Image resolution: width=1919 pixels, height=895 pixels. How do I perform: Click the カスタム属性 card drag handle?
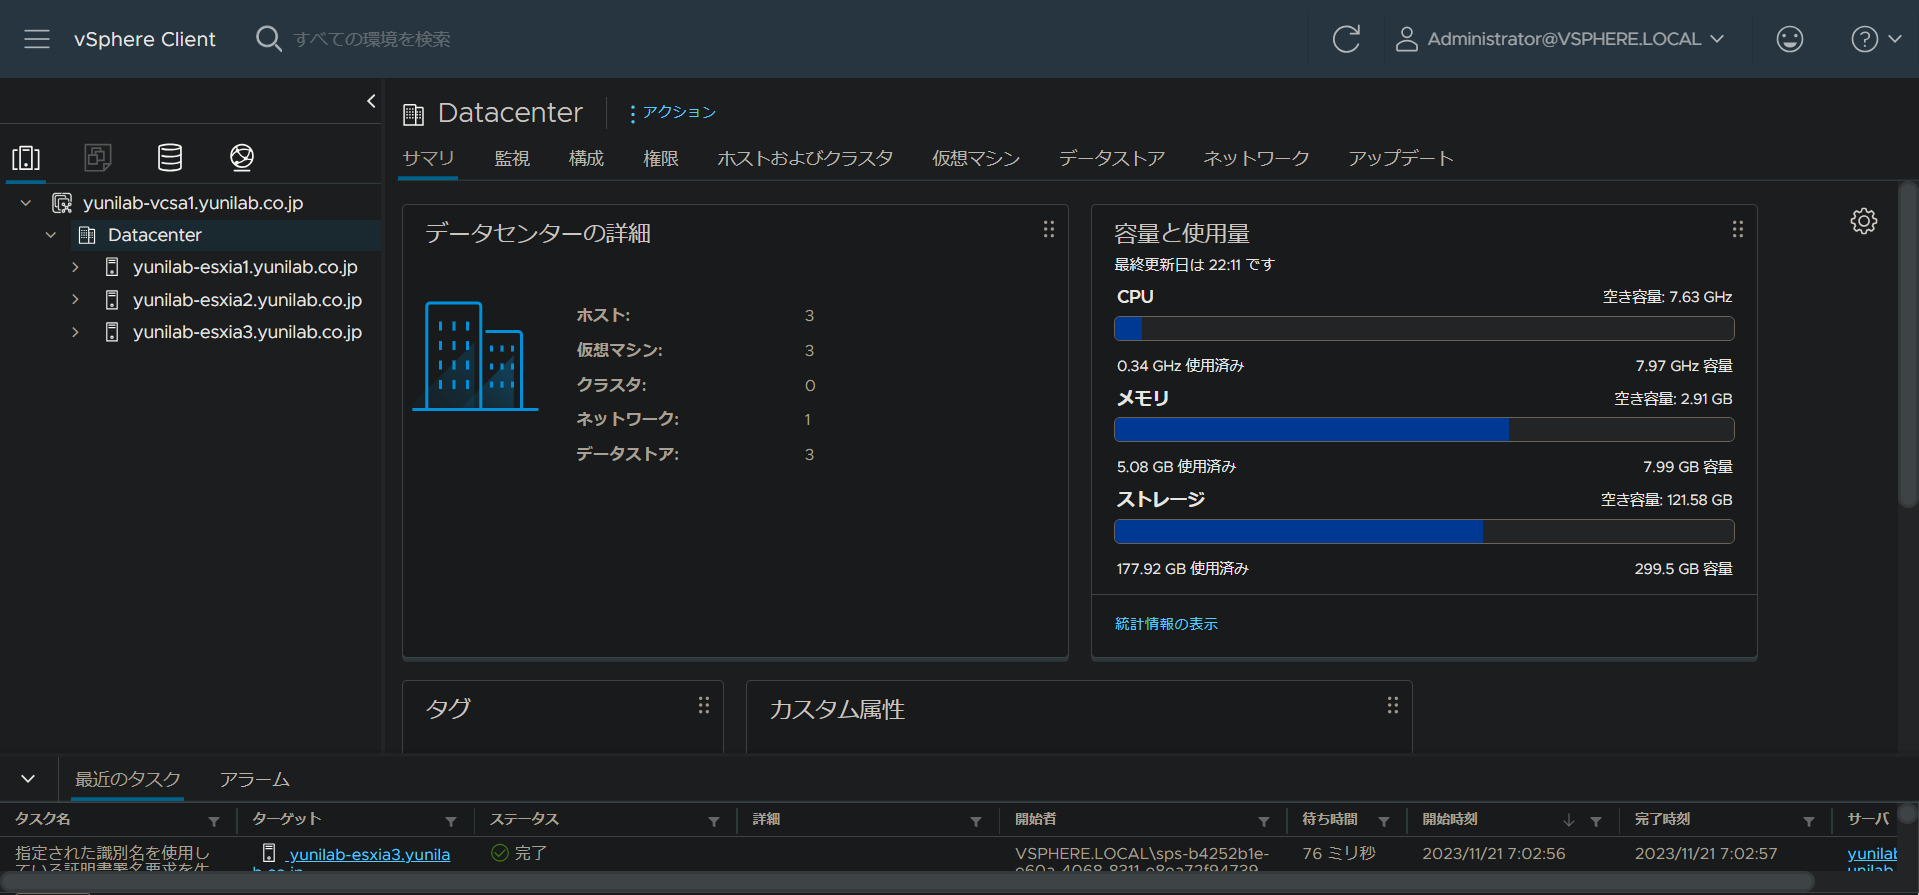click(1393, 705)
